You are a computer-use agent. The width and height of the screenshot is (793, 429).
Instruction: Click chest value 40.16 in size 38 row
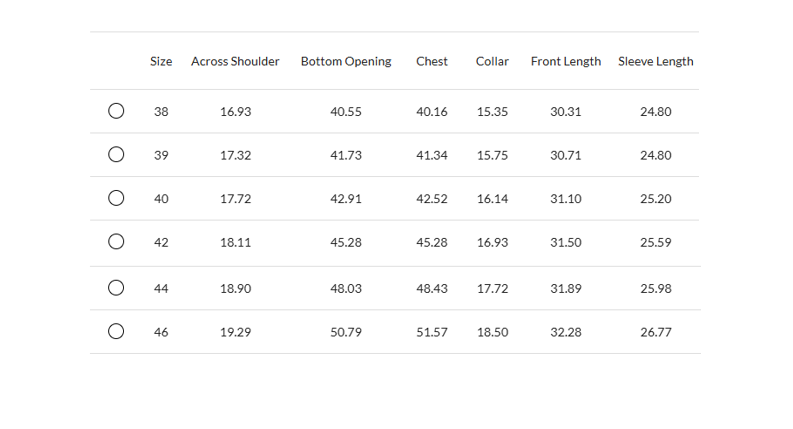click(x=432, y=111)
